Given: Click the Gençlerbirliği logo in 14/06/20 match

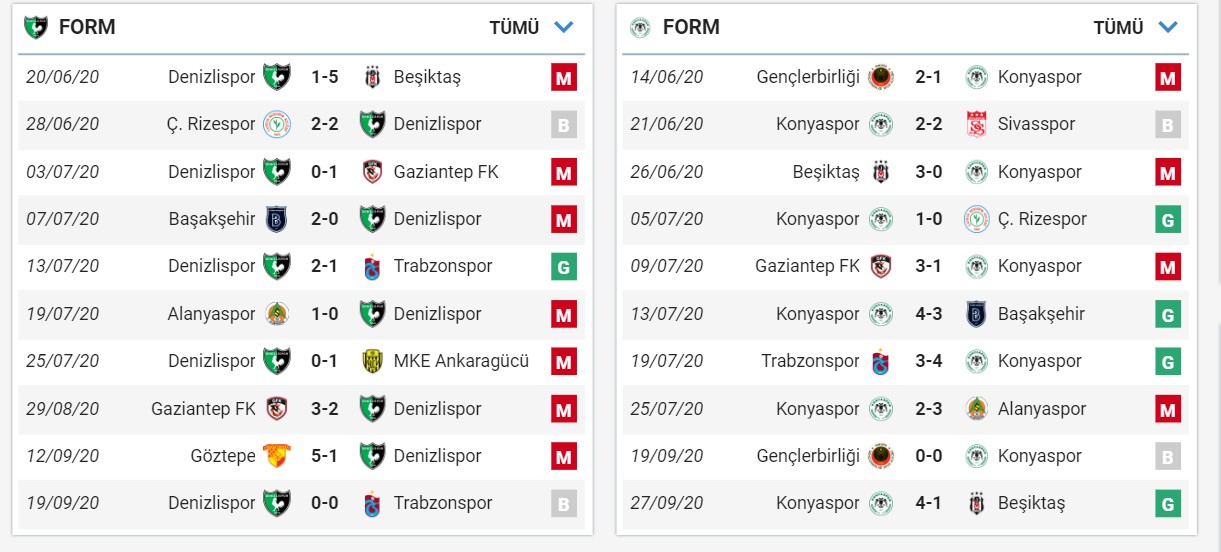Looking at the screenshot, I should [880, 77].
